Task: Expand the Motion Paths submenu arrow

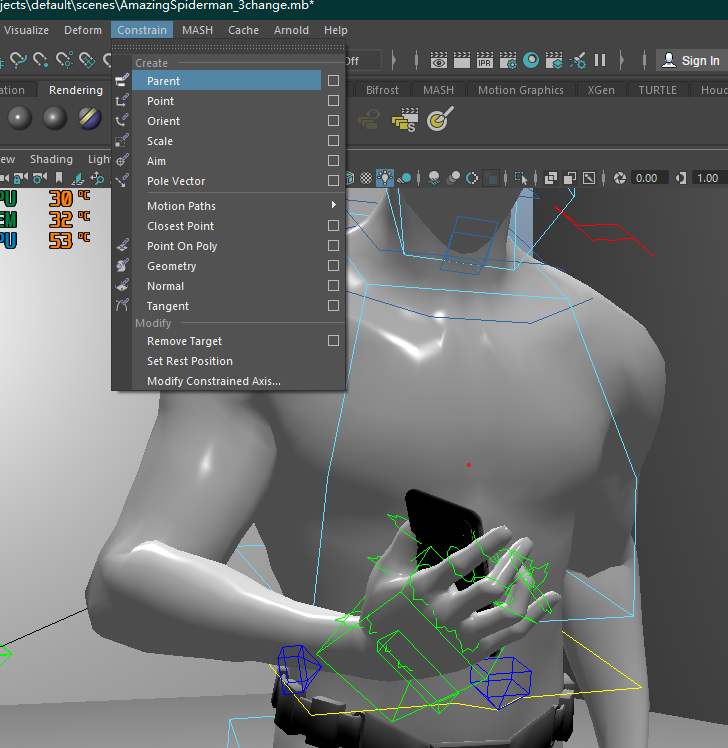Action: [334, 205]
